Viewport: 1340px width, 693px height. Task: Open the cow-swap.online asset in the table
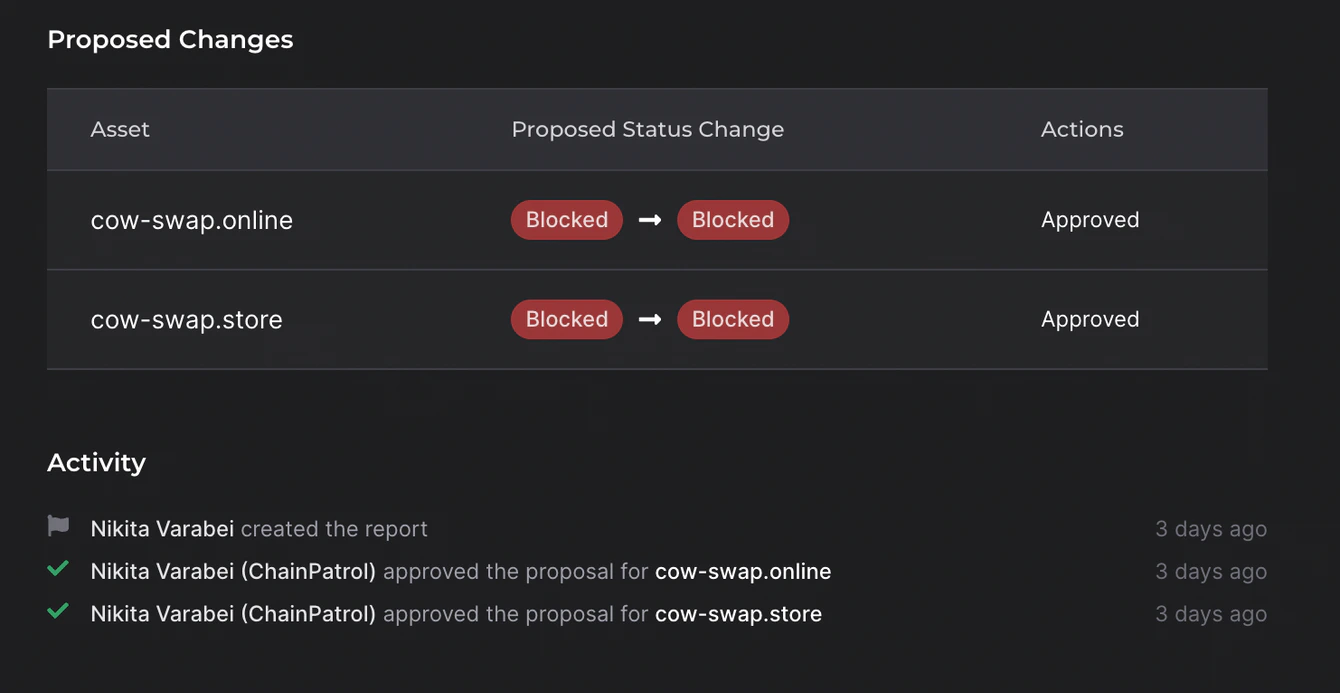(x=192, y=220)
